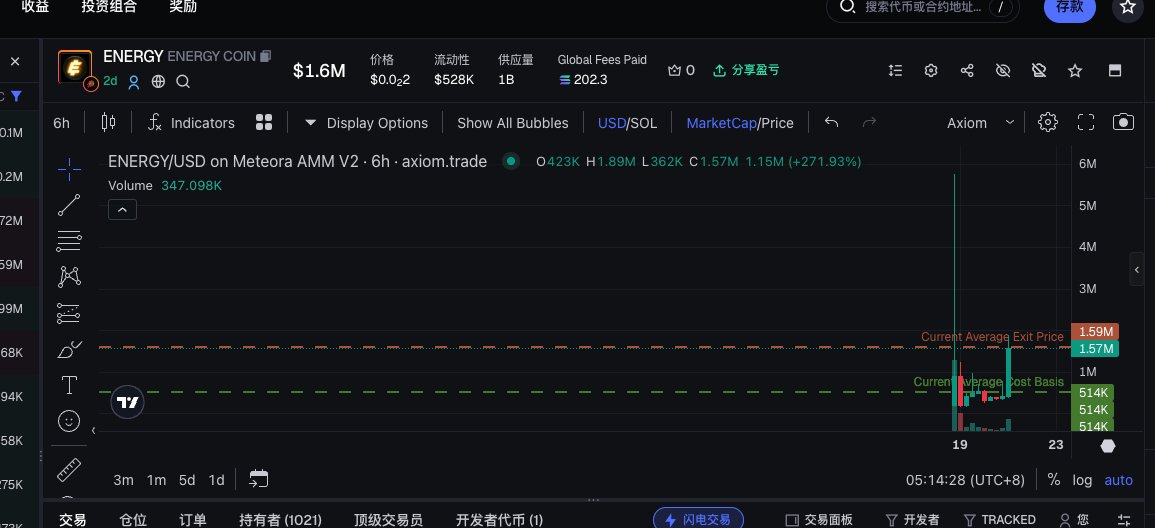Open the go-to-date calendar icon
This screenshot has height=528, width=1155.
[259, 479]
